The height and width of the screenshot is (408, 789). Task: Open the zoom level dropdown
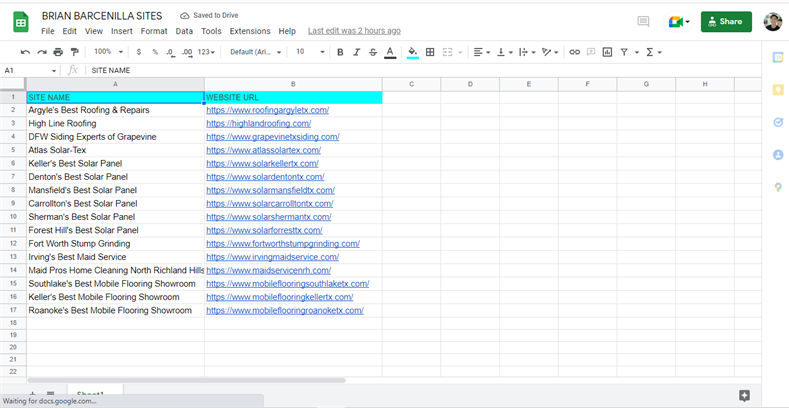tap(109, 52)
